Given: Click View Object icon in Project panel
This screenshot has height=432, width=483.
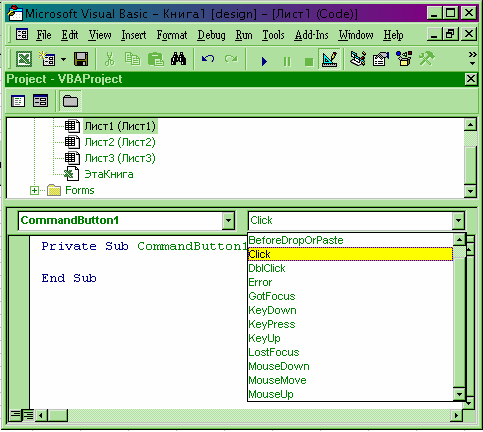Looking at the screenshot, I should point(40,101).
